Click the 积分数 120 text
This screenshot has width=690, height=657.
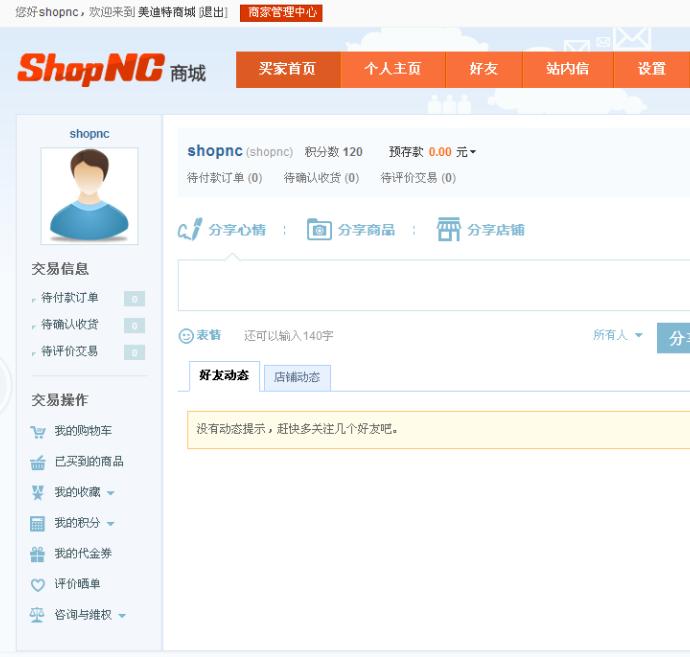pyautogui.click(x=334, y=152)
